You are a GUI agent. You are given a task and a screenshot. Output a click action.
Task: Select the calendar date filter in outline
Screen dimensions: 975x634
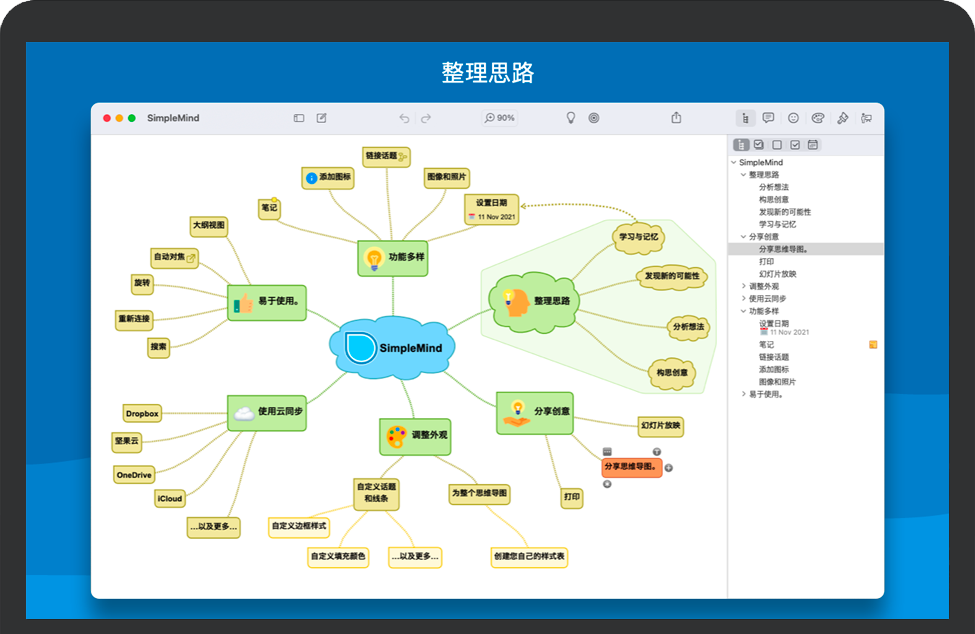point(813,145)
